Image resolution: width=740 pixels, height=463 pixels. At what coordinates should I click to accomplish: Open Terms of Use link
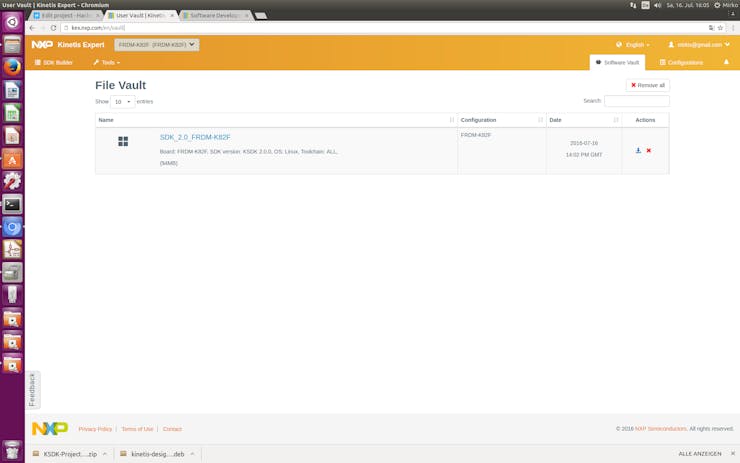(x=137, y=429)
